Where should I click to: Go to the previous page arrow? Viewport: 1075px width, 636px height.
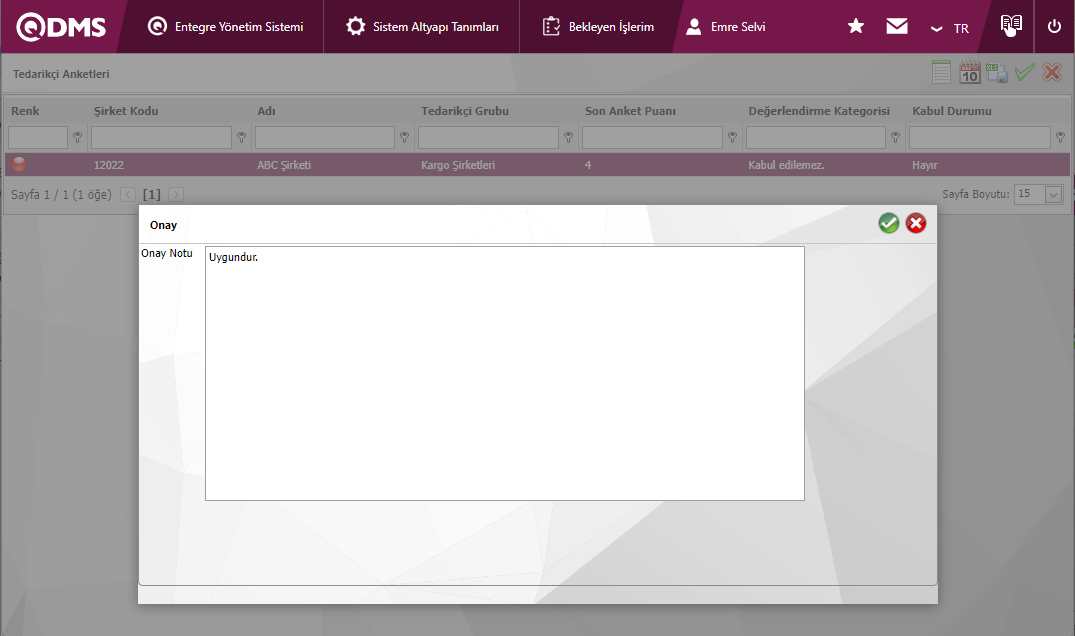point(128,195)
